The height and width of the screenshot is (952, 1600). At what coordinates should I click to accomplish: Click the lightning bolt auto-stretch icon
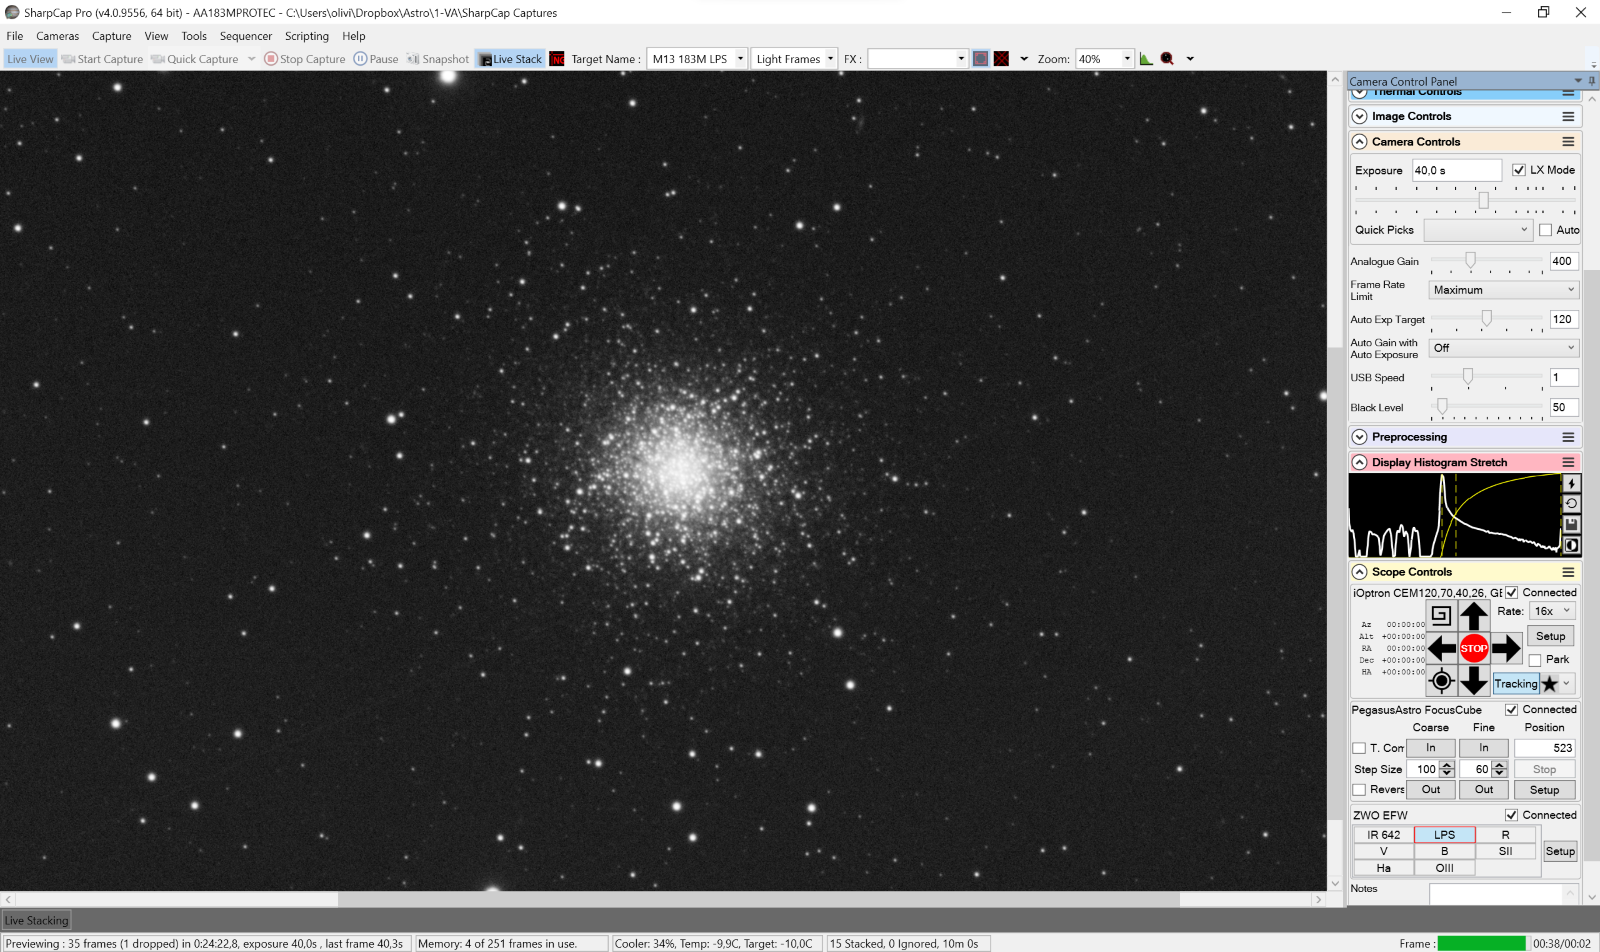pos(1571,484)
